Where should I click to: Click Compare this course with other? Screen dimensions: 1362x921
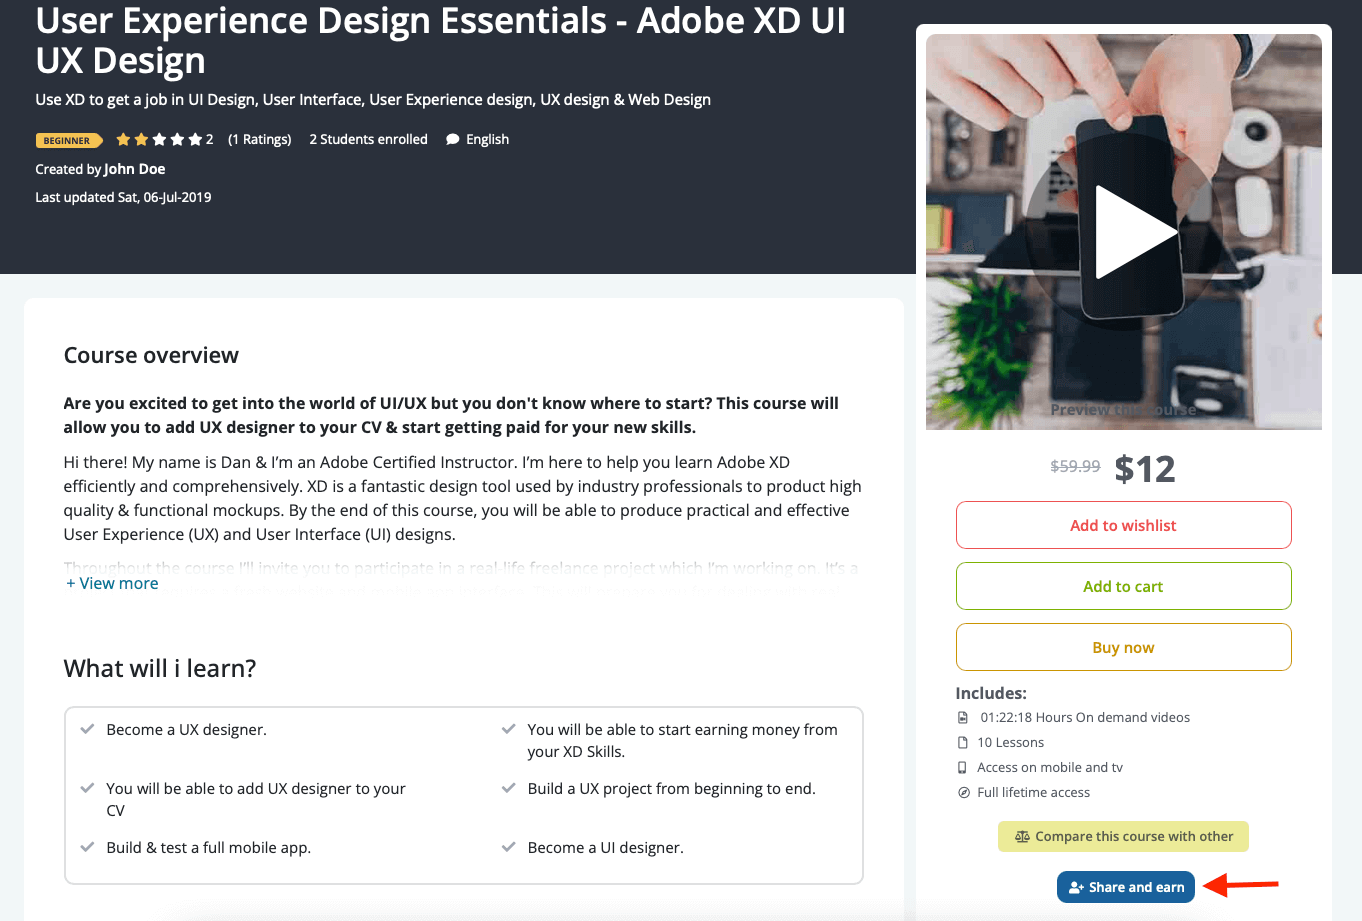pos(1123,836)
